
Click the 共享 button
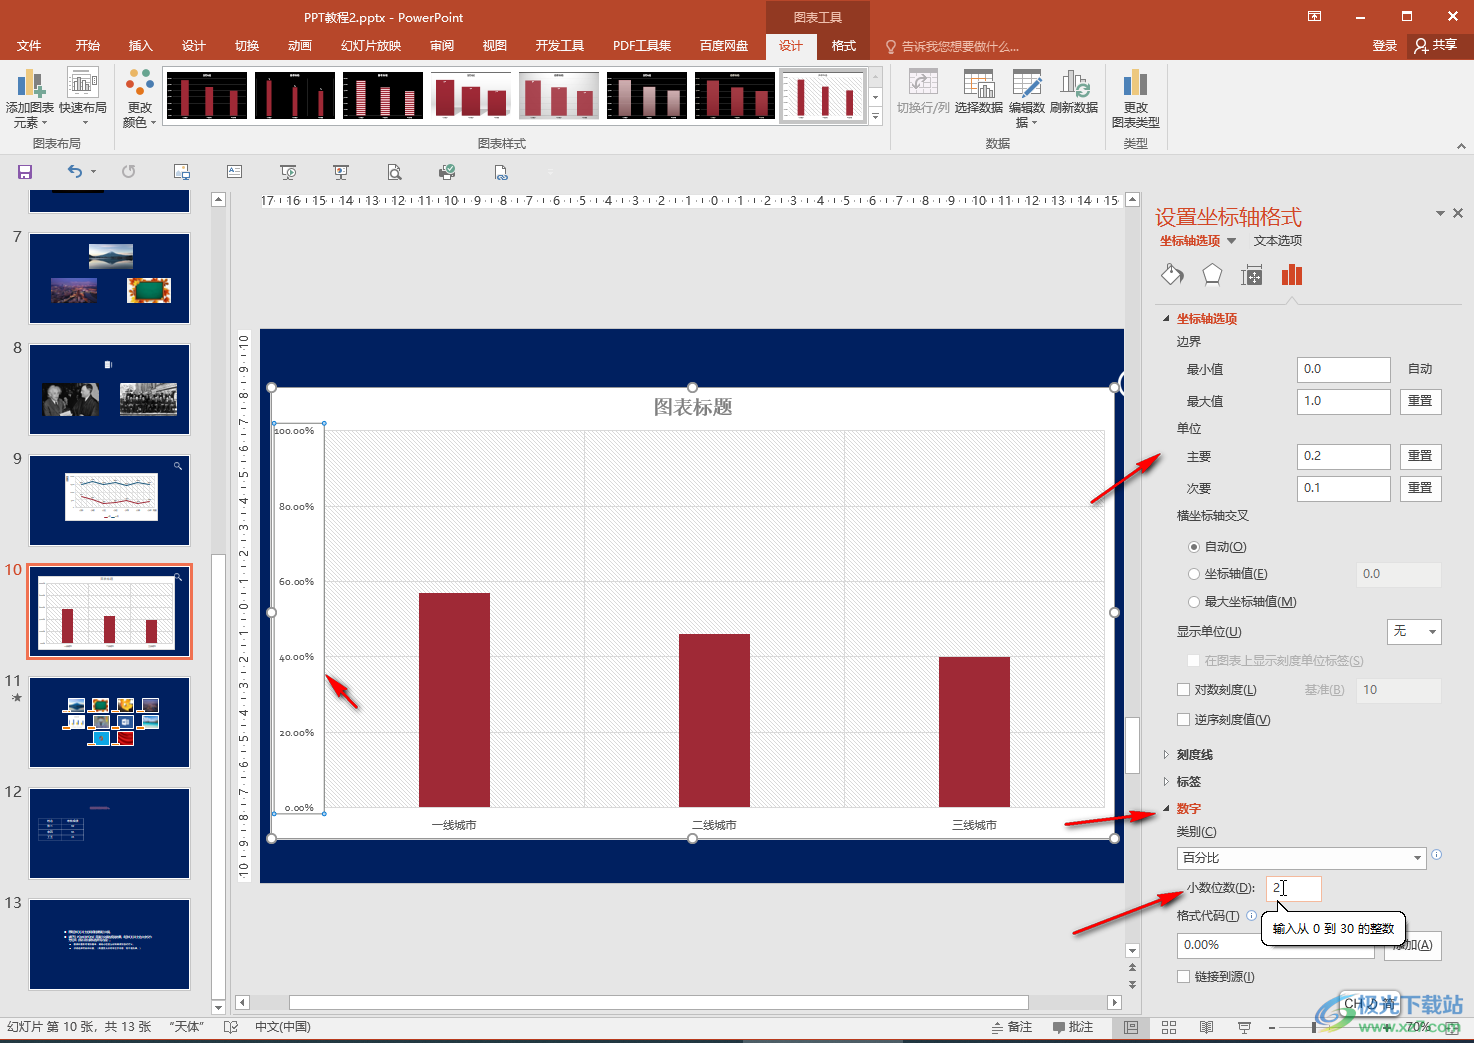tap(1437, 45)
